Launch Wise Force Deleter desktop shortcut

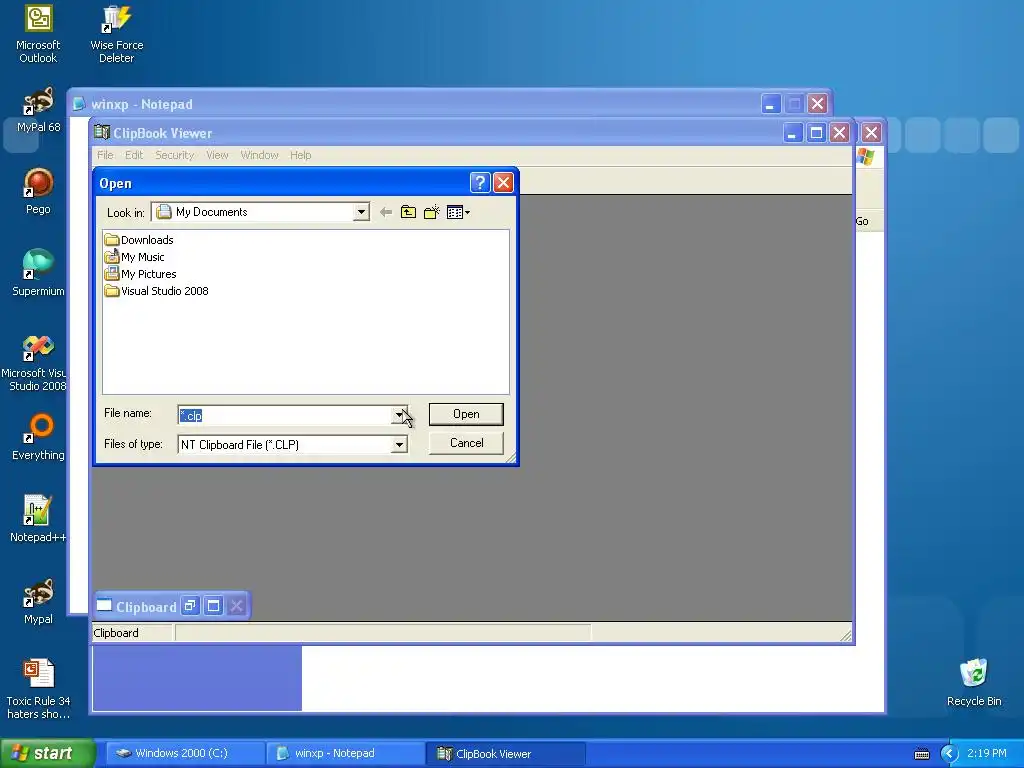pos(116,35)
